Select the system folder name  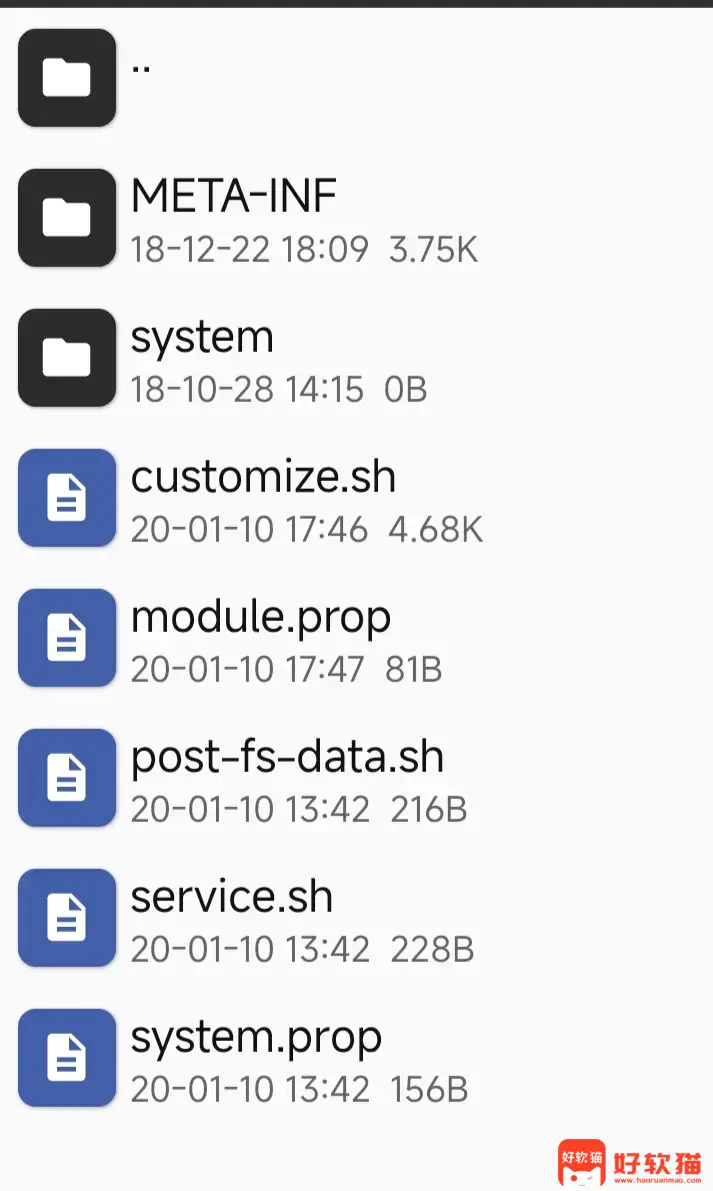point(202,338)
